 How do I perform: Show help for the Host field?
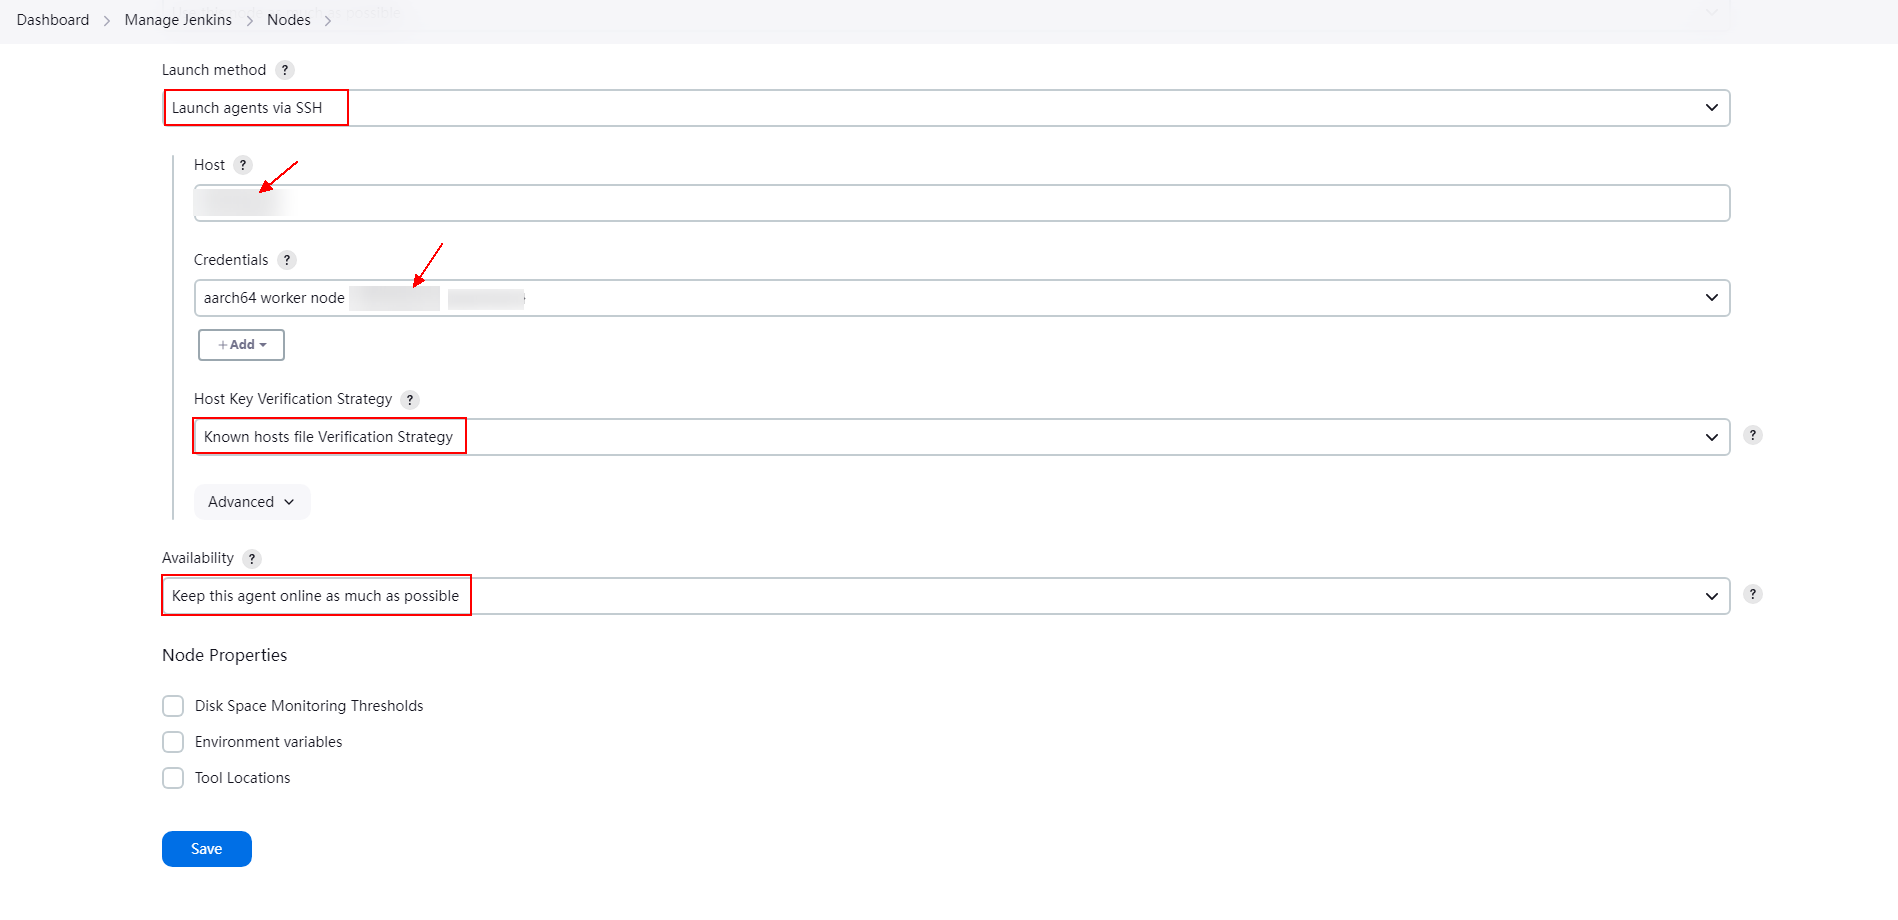click(x=243, y=165)
